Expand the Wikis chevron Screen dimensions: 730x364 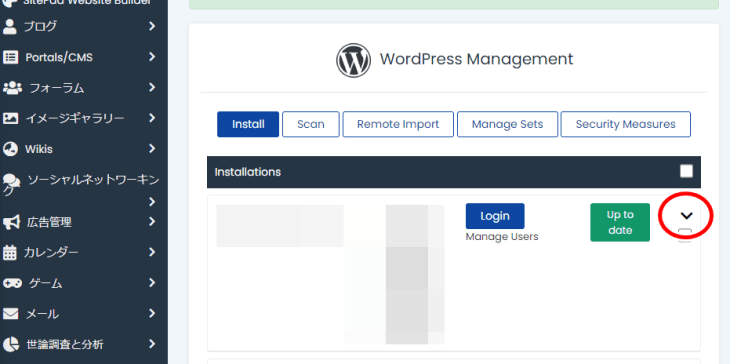[152, 148]
